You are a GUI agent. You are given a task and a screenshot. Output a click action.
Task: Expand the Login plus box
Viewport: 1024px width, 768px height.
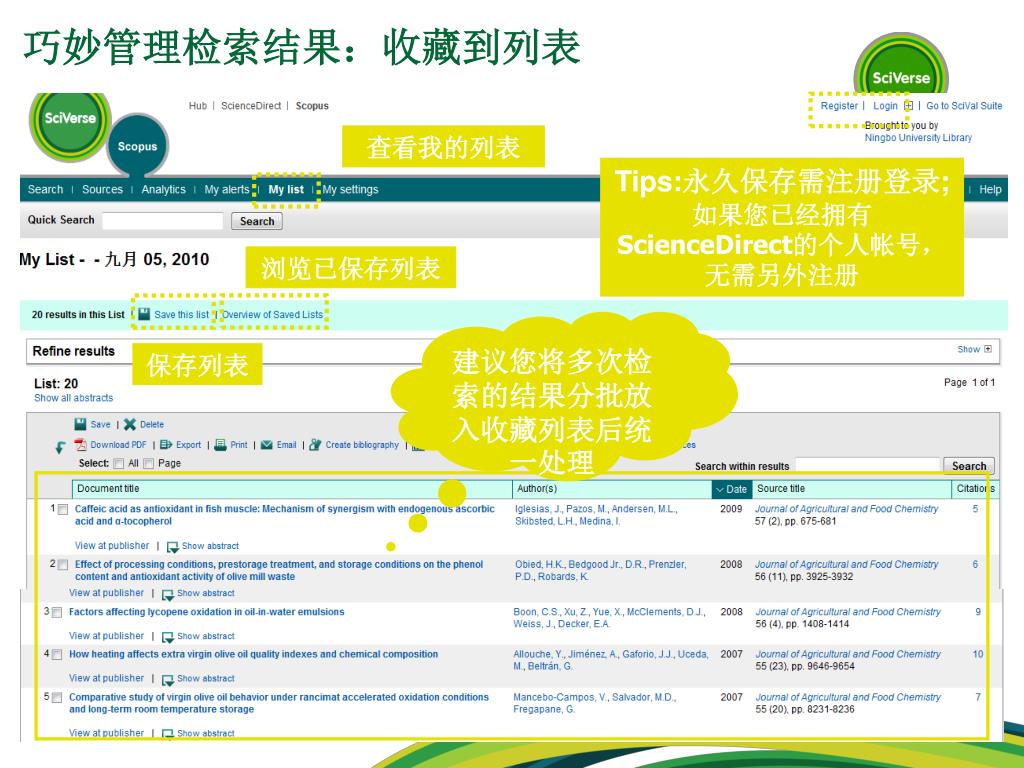click(x=908, y=106)
